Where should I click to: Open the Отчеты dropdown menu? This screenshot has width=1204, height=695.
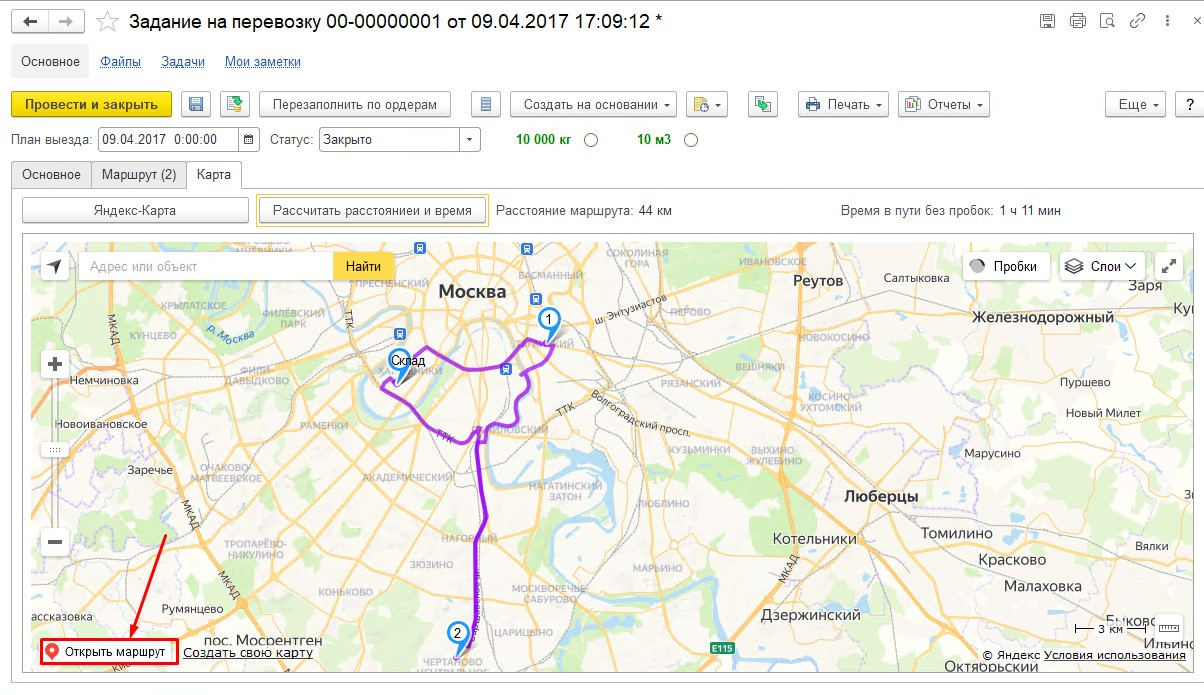(x=944, y=104)
